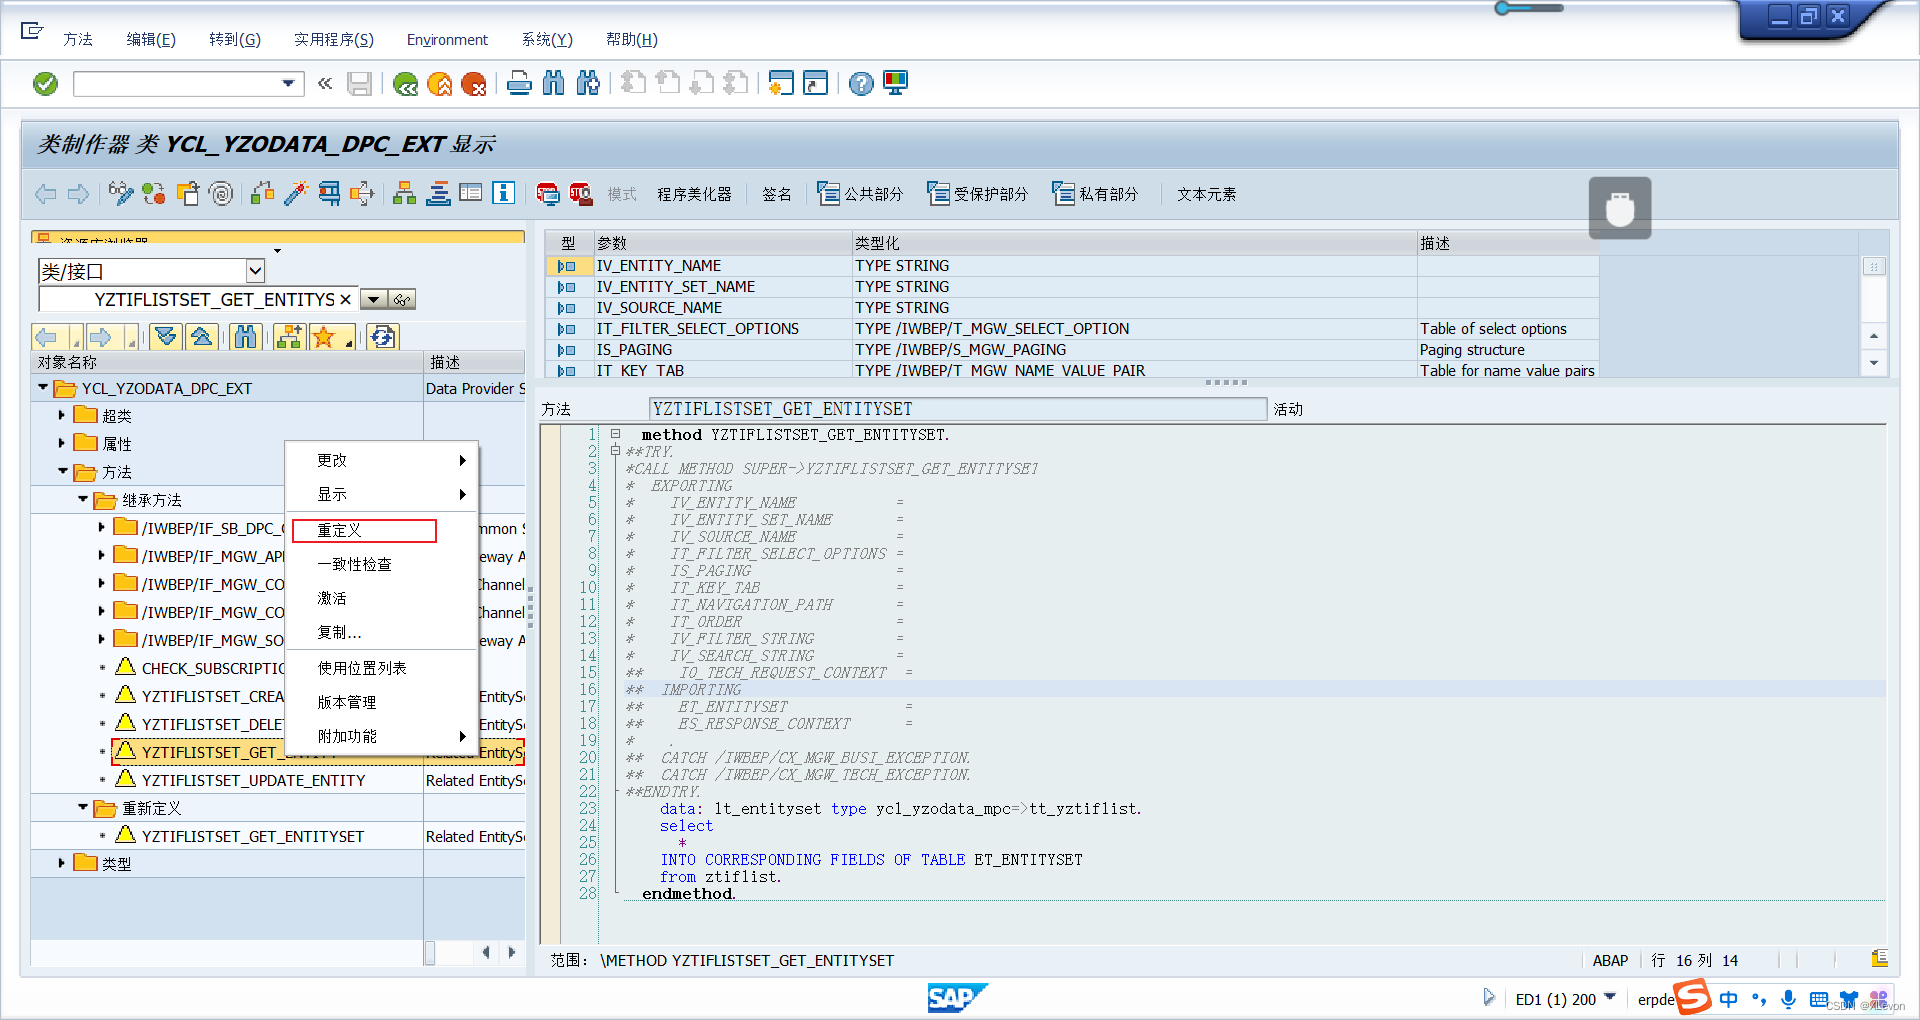Collapse code block at line 1
The height and width of the screenshot is (1020, 1920).
616,434
